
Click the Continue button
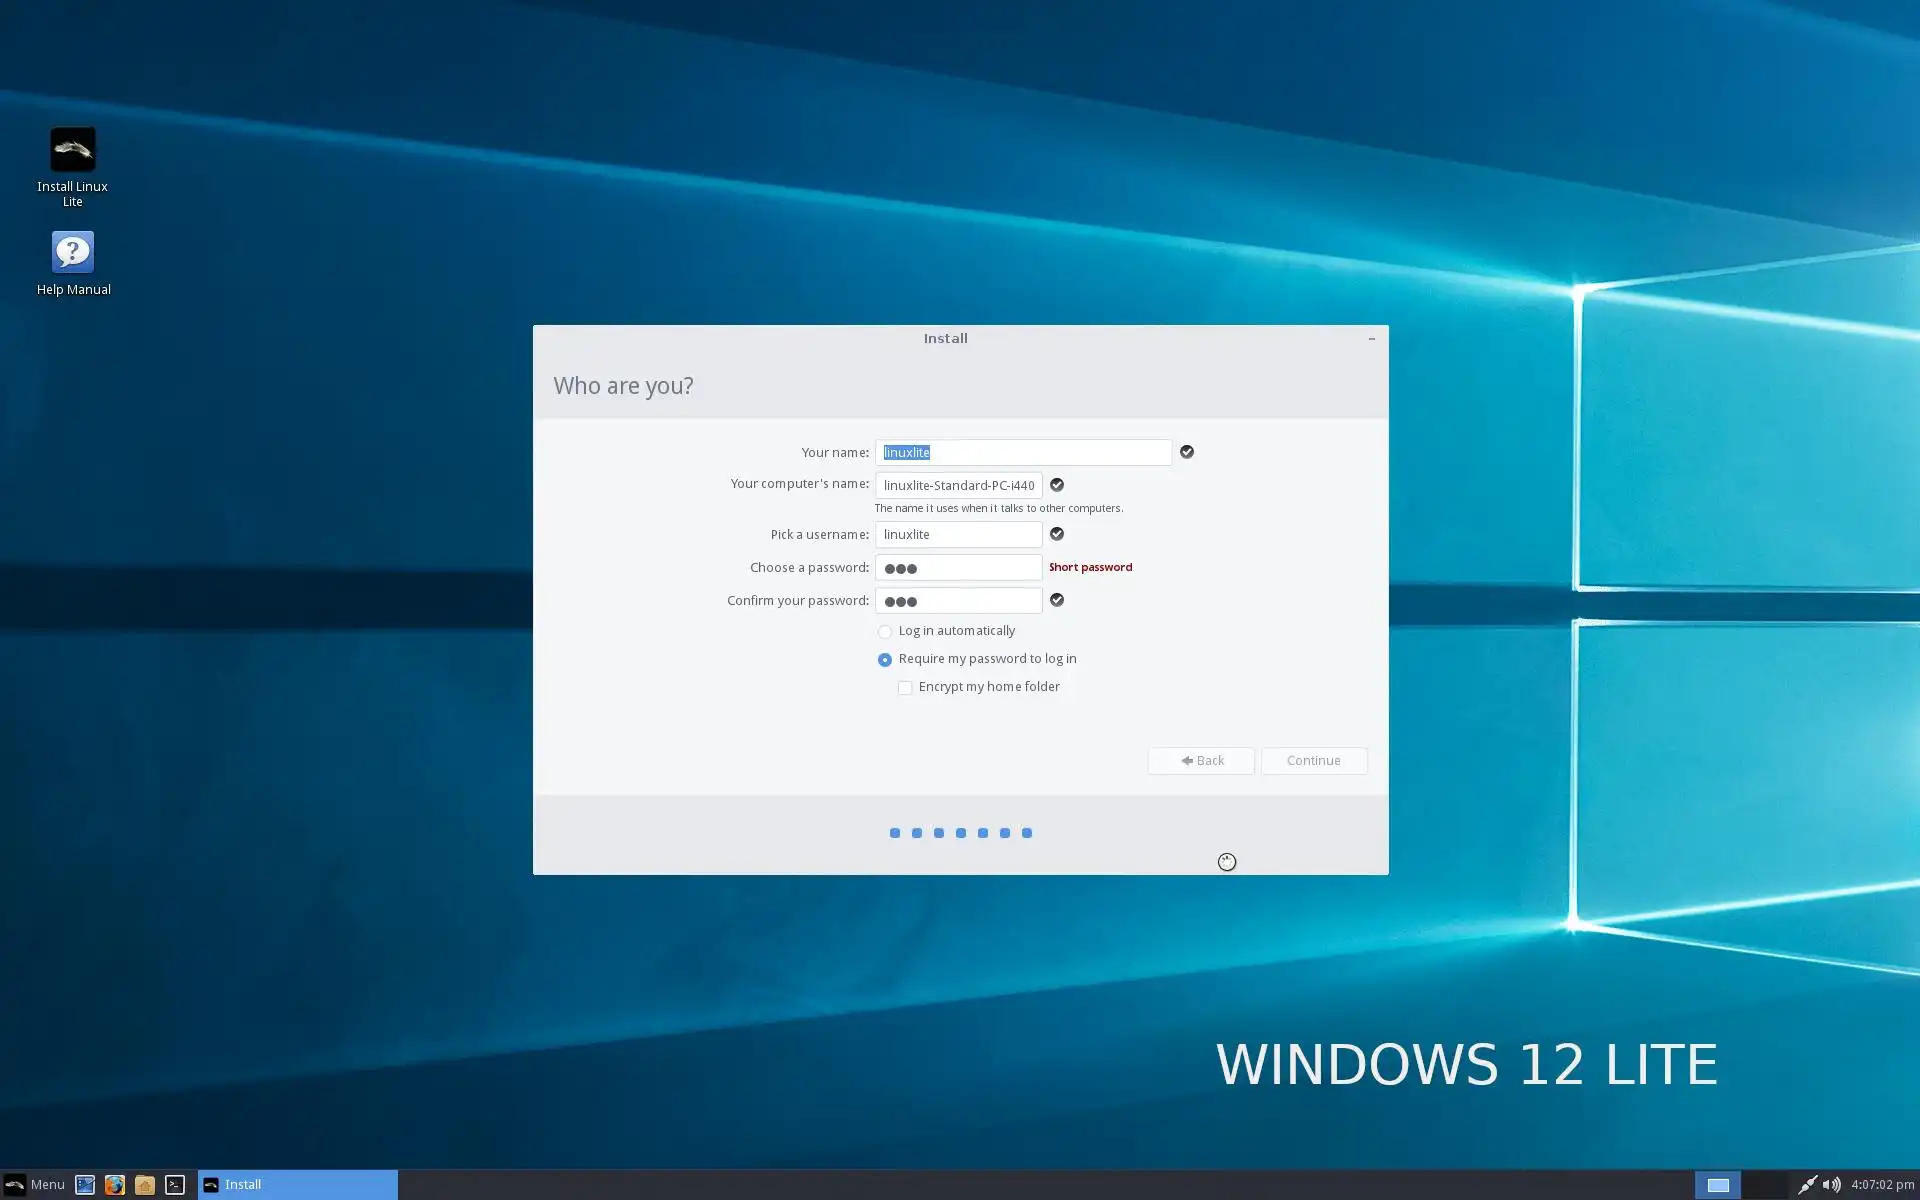[1313, 761]
